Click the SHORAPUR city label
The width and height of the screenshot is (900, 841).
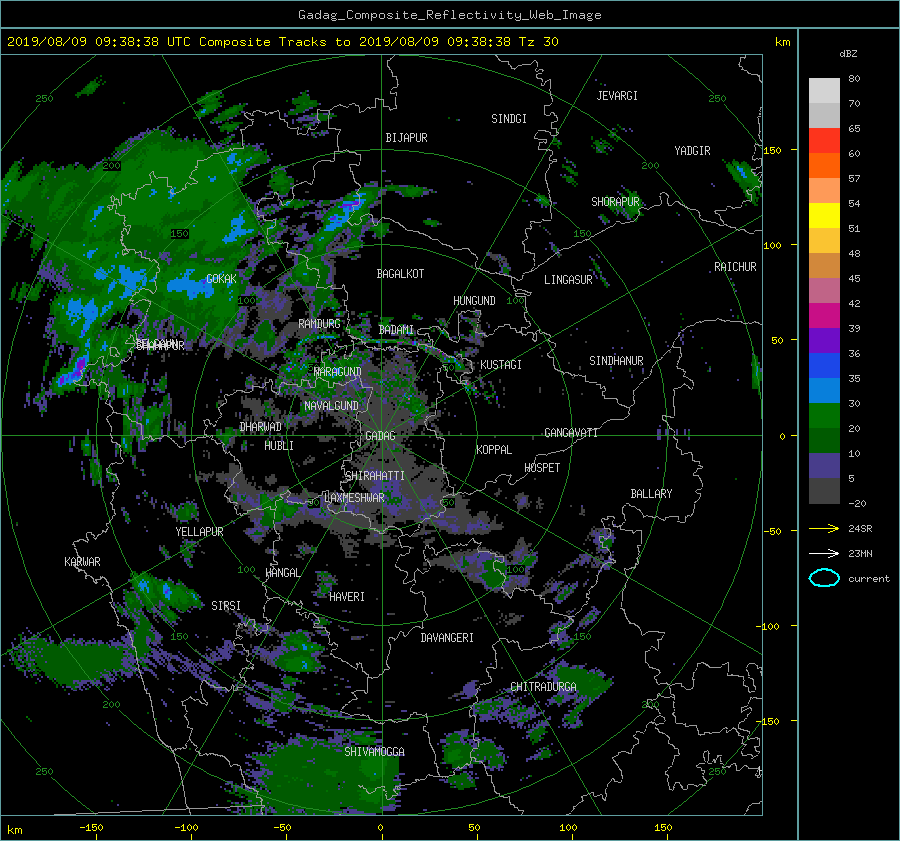pos(615,202)
